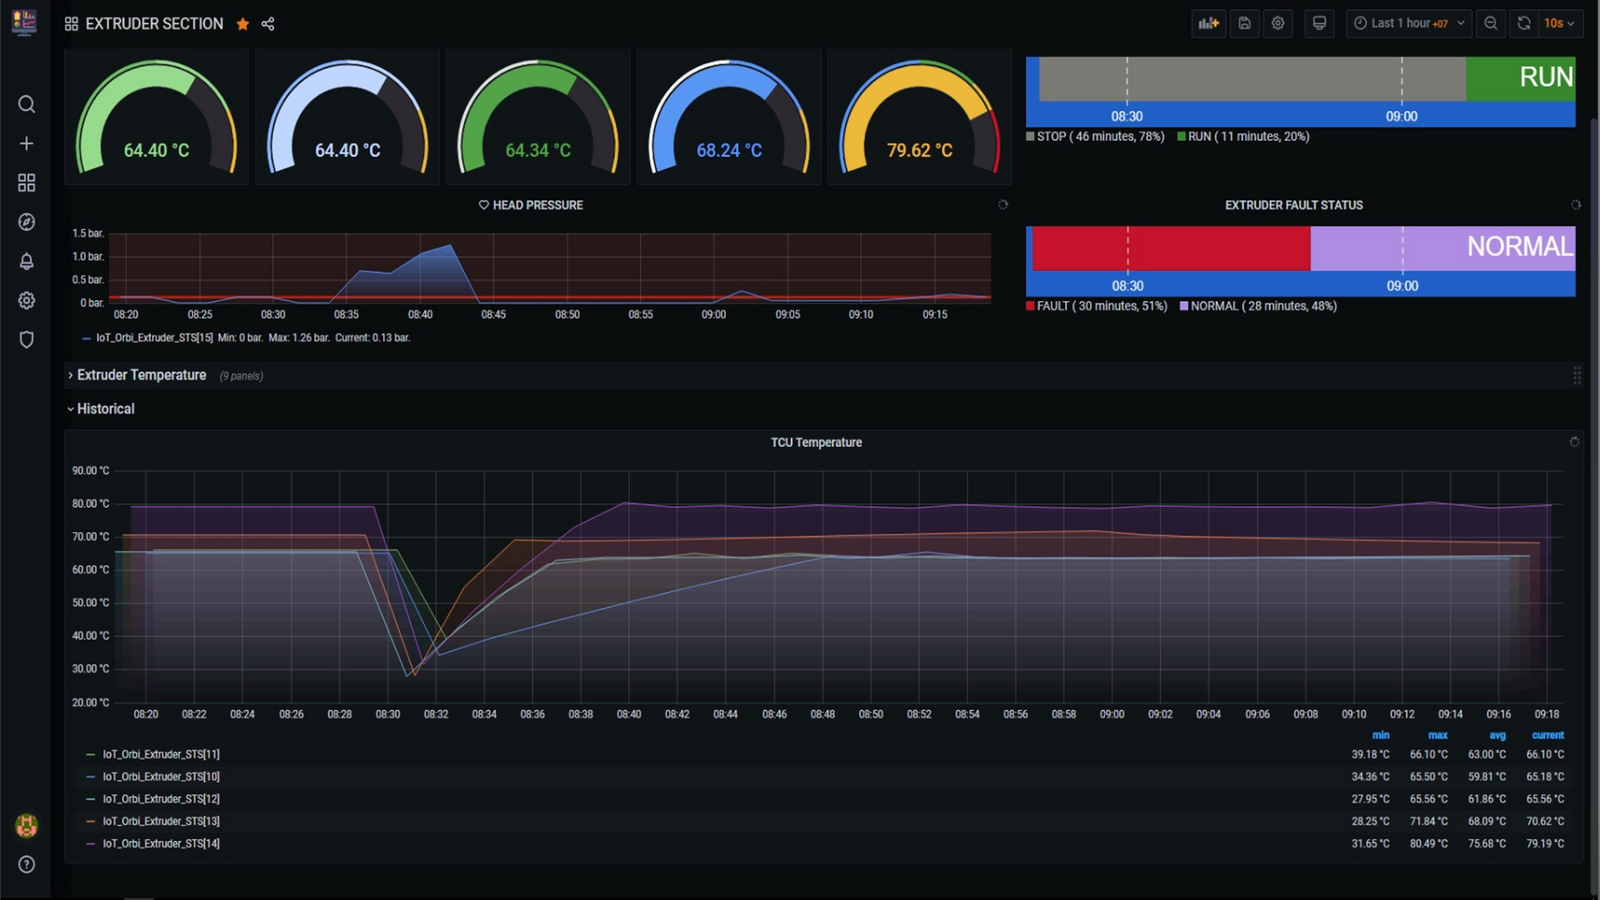Viewport: 1600px width, 900px height.
Task: Toggle the IoT_Orbi_Extruder_STS[11] legend series
Action: coord(160,755)
